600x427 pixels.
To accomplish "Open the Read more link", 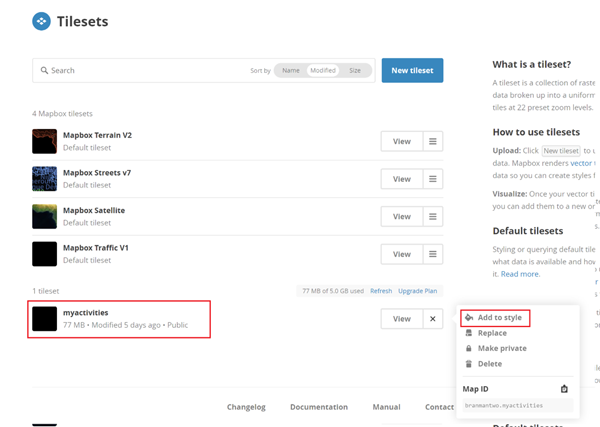I will [x=520, y=274].
